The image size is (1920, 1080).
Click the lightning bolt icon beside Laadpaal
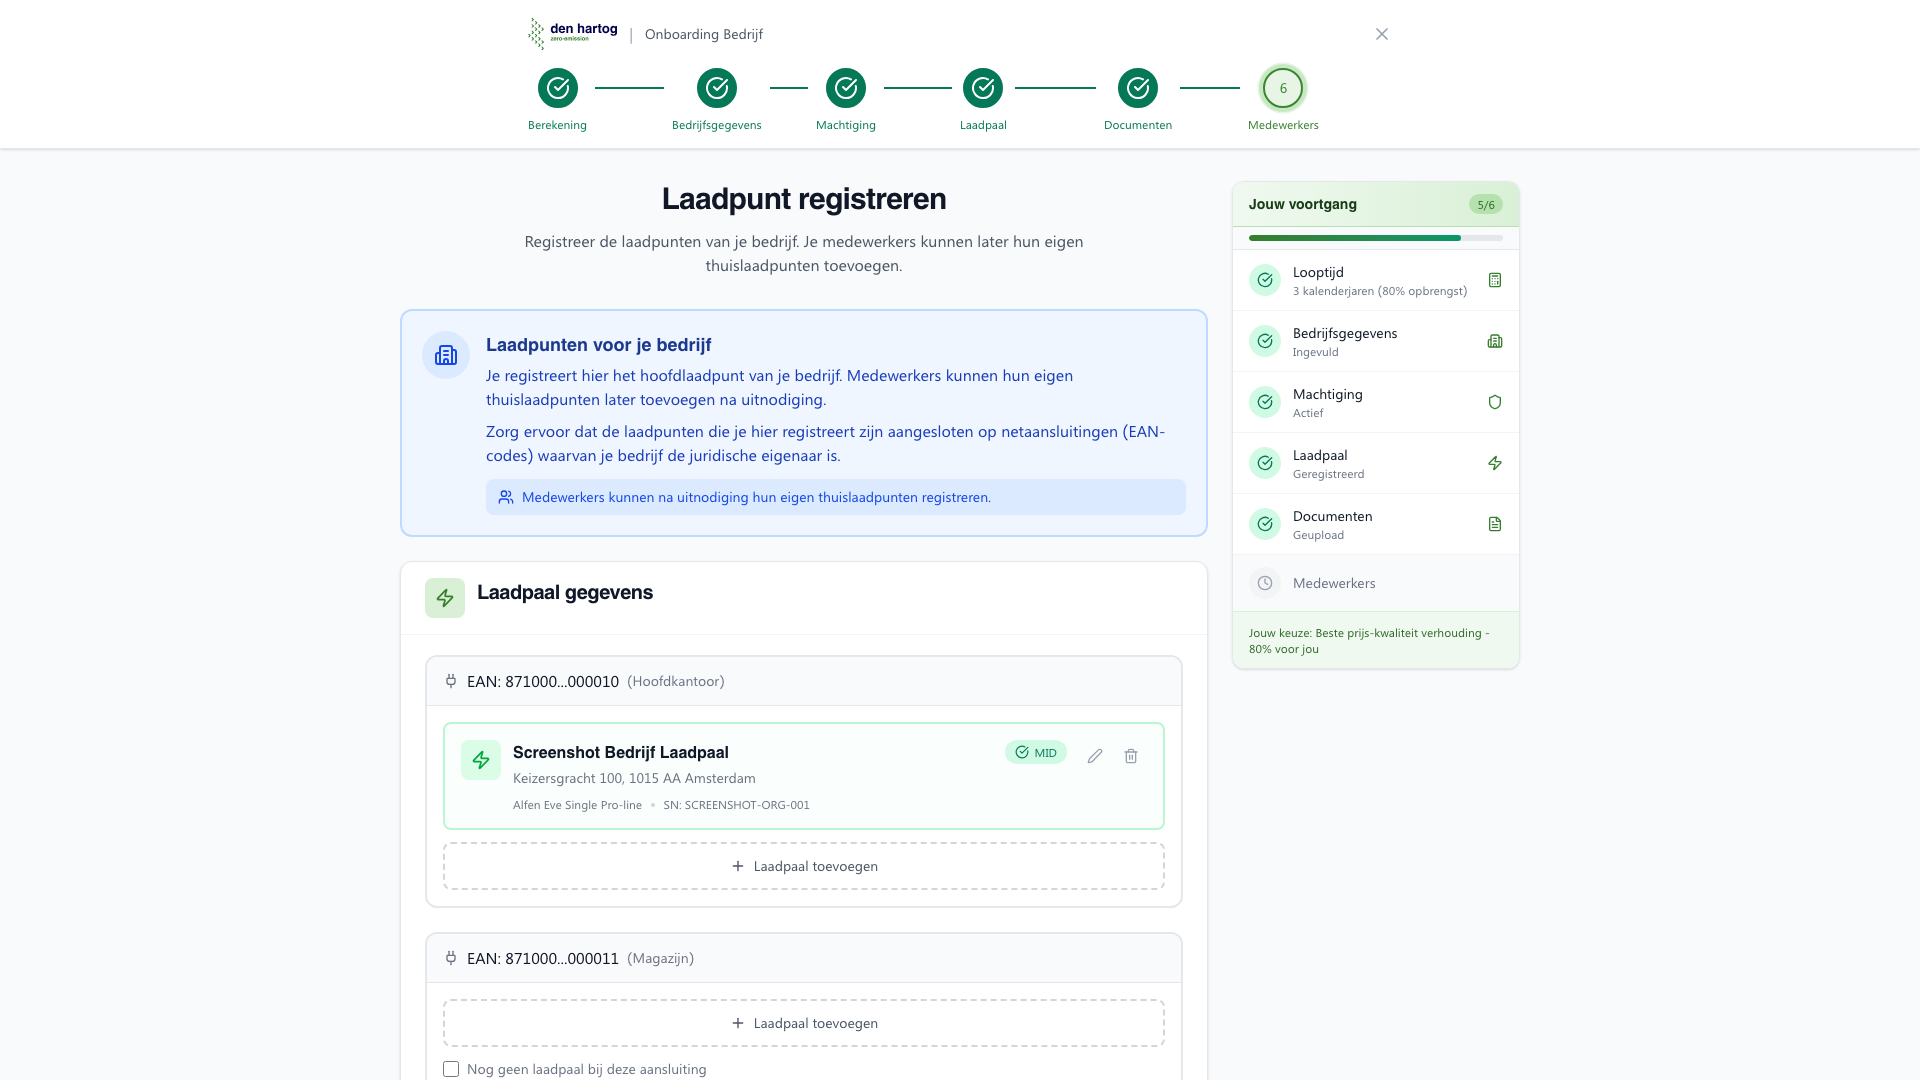[1495, 463]
